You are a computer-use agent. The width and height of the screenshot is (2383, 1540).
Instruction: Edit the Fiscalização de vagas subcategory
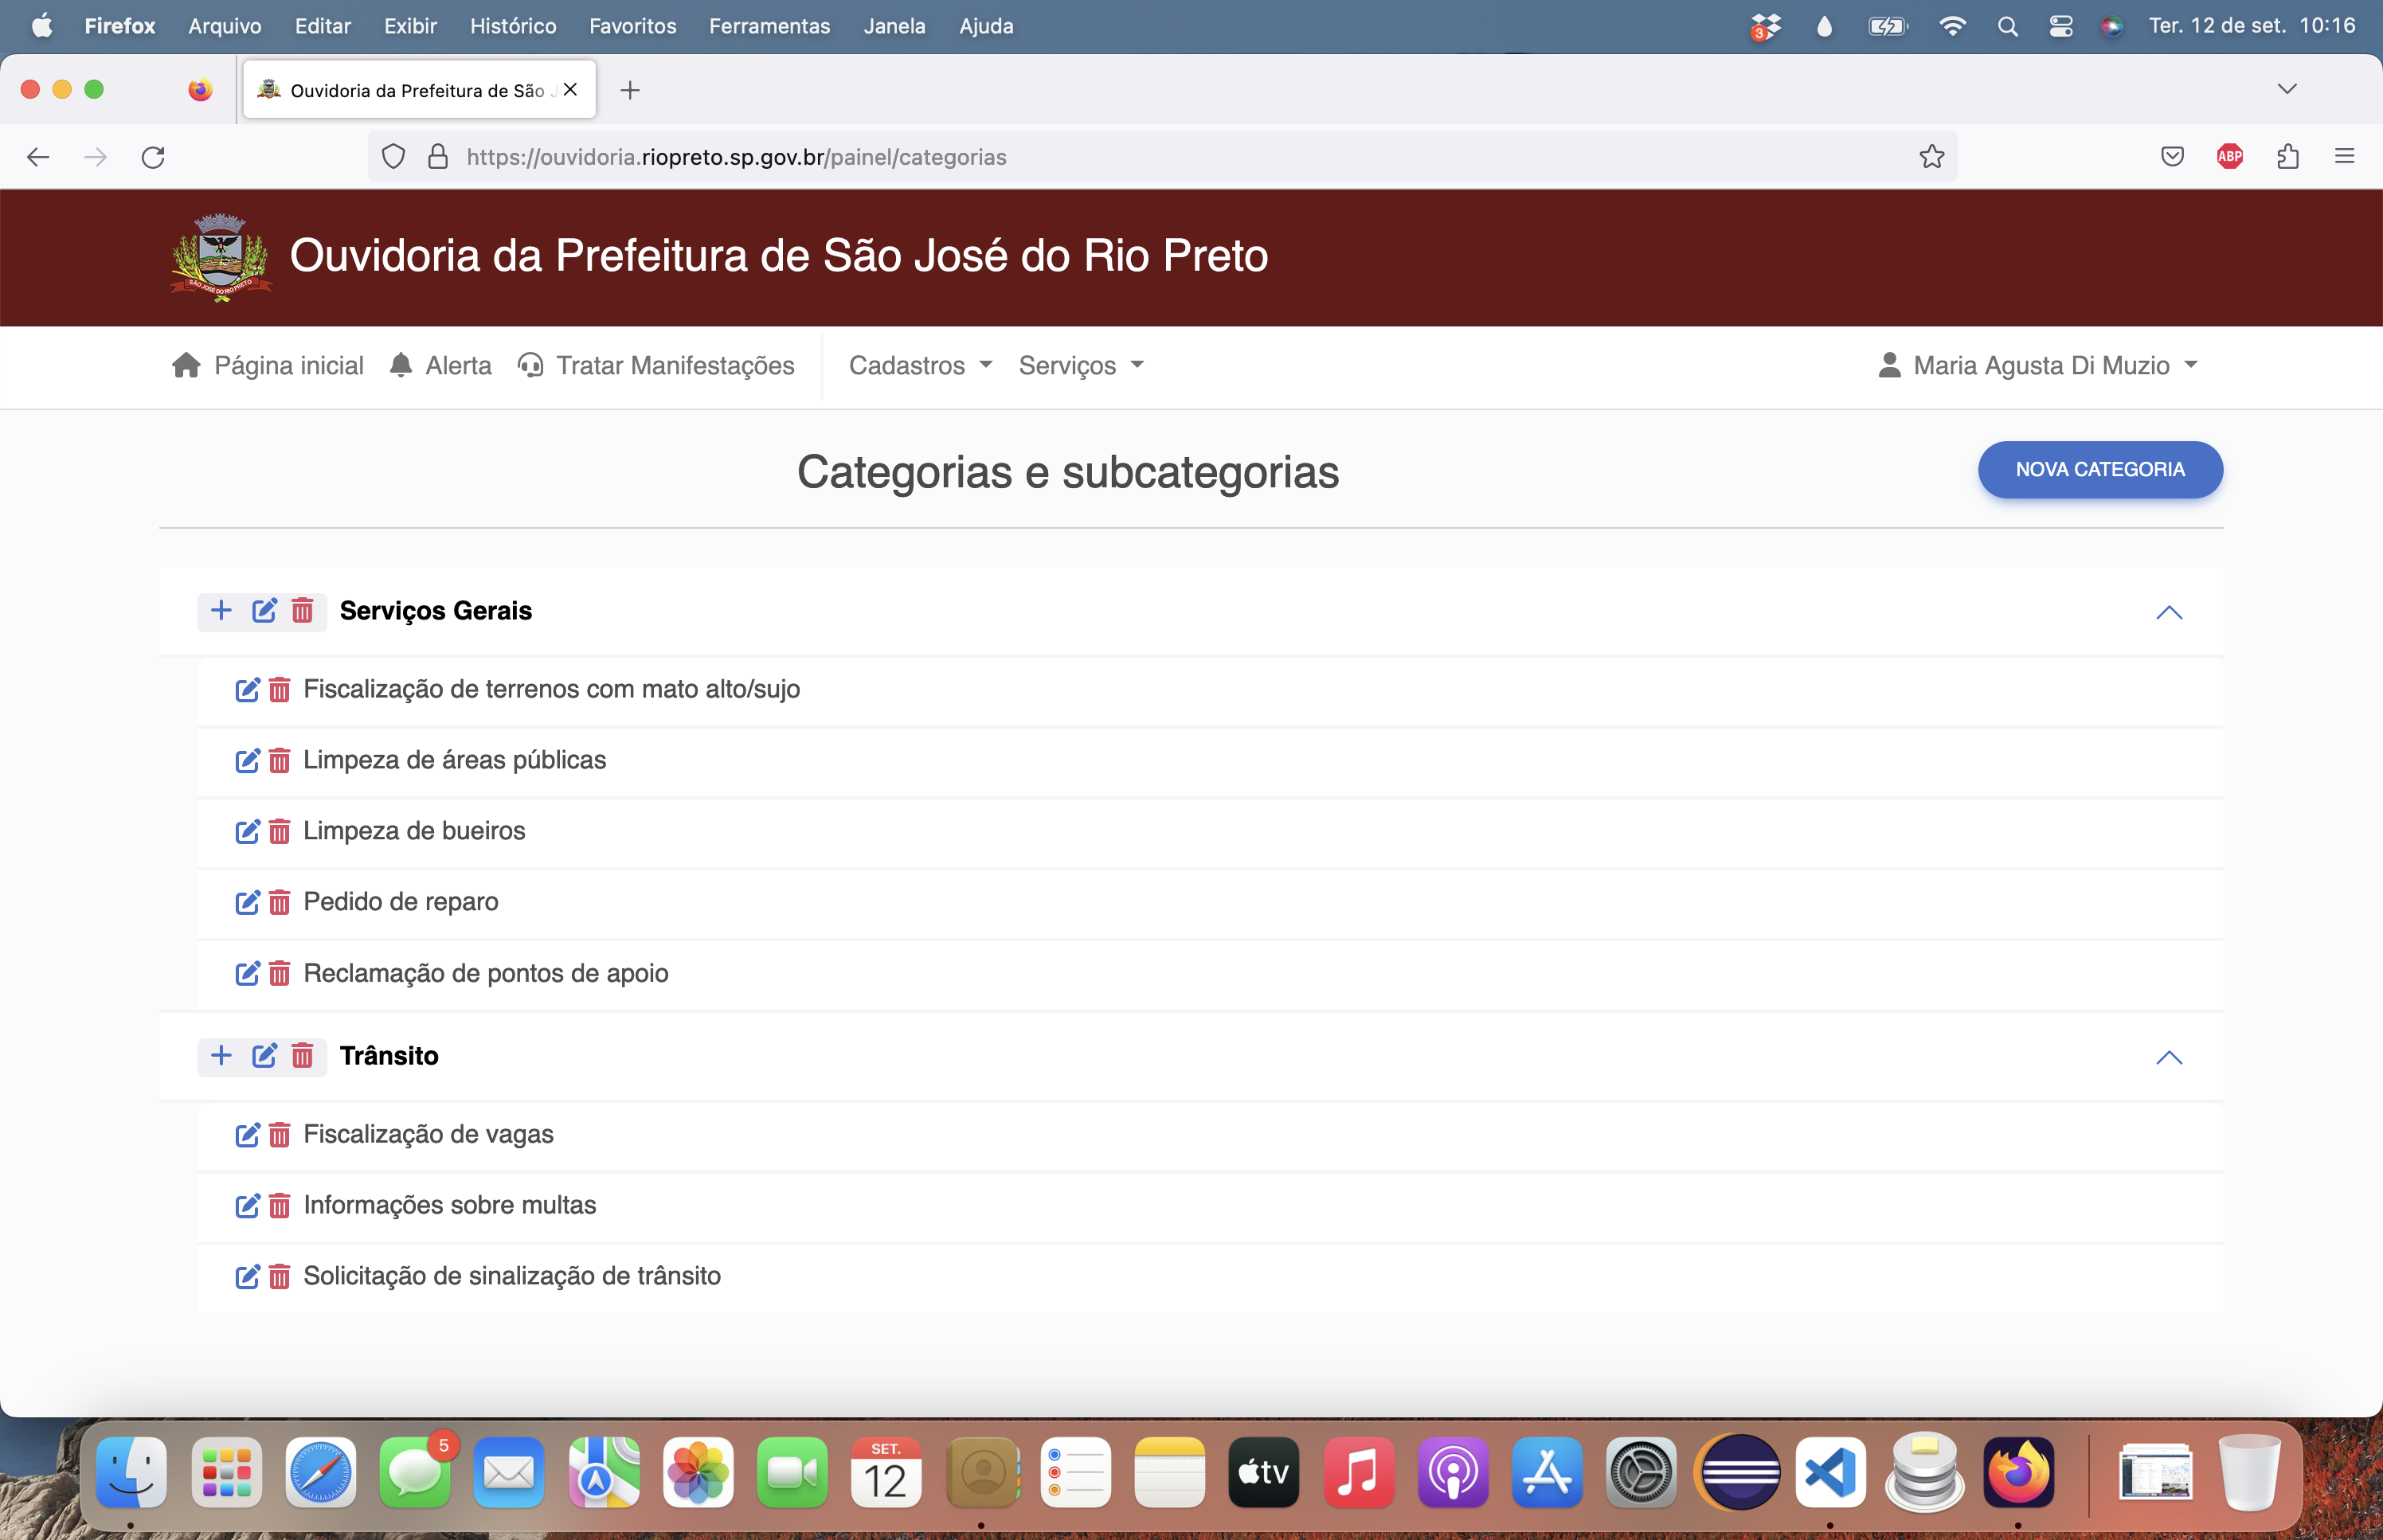[x=247, y=1134]
